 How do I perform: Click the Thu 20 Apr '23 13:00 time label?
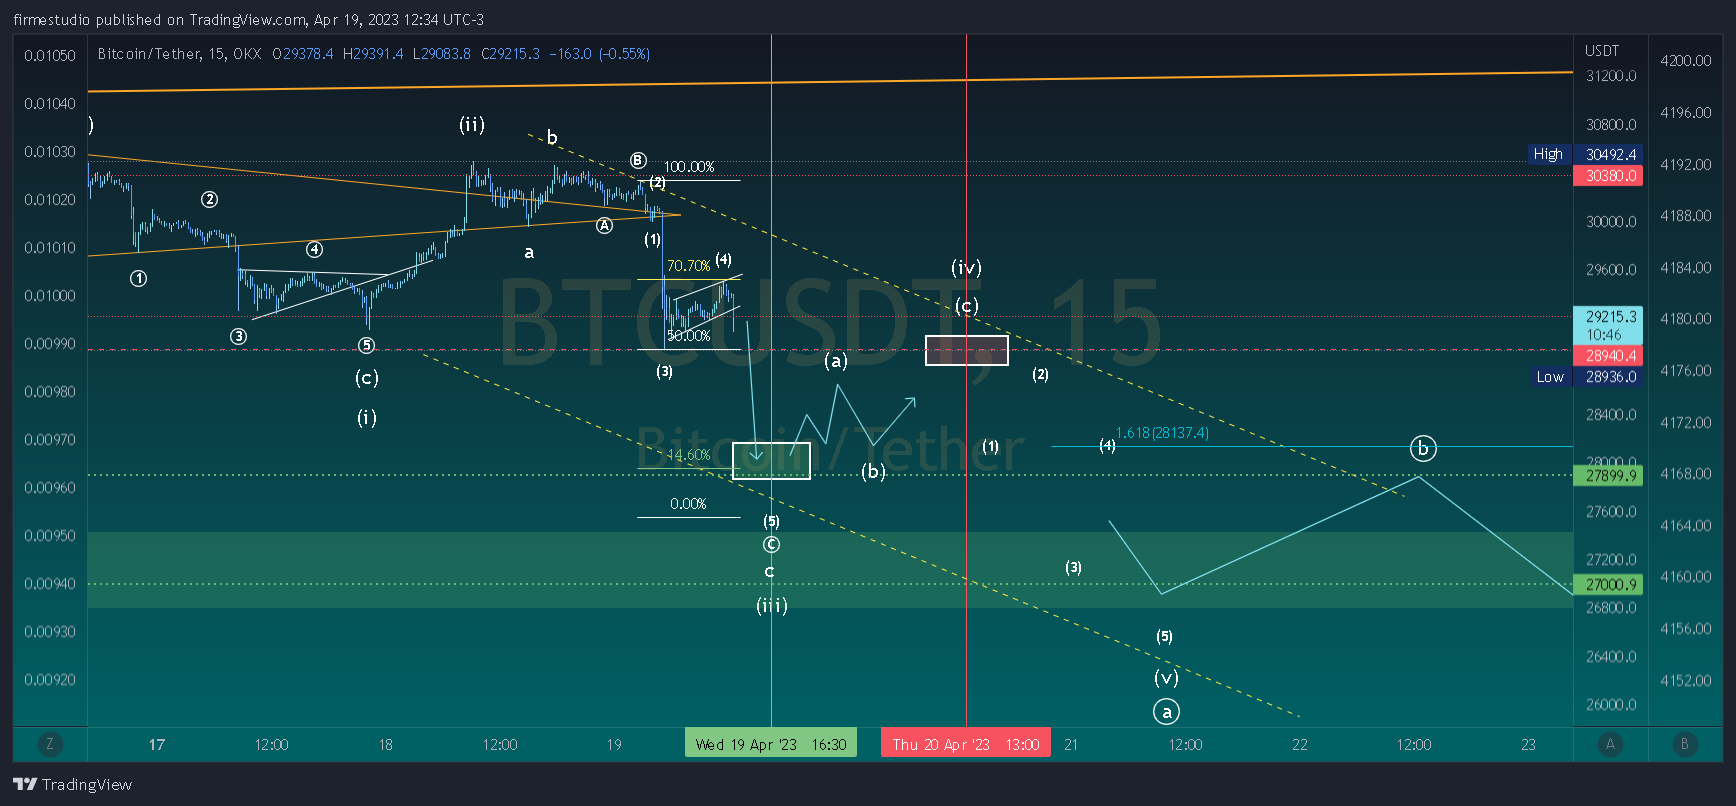click(x=966, y=743)
